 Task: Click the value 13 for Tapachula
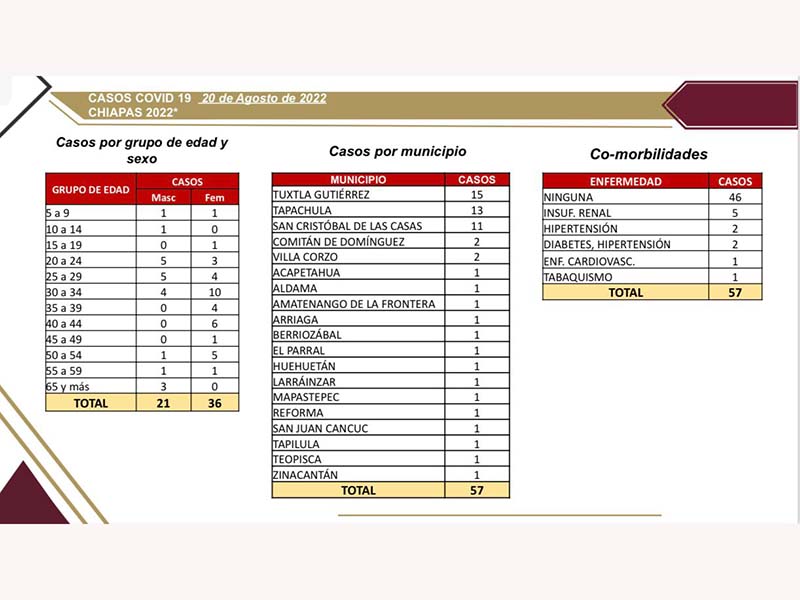477,210
